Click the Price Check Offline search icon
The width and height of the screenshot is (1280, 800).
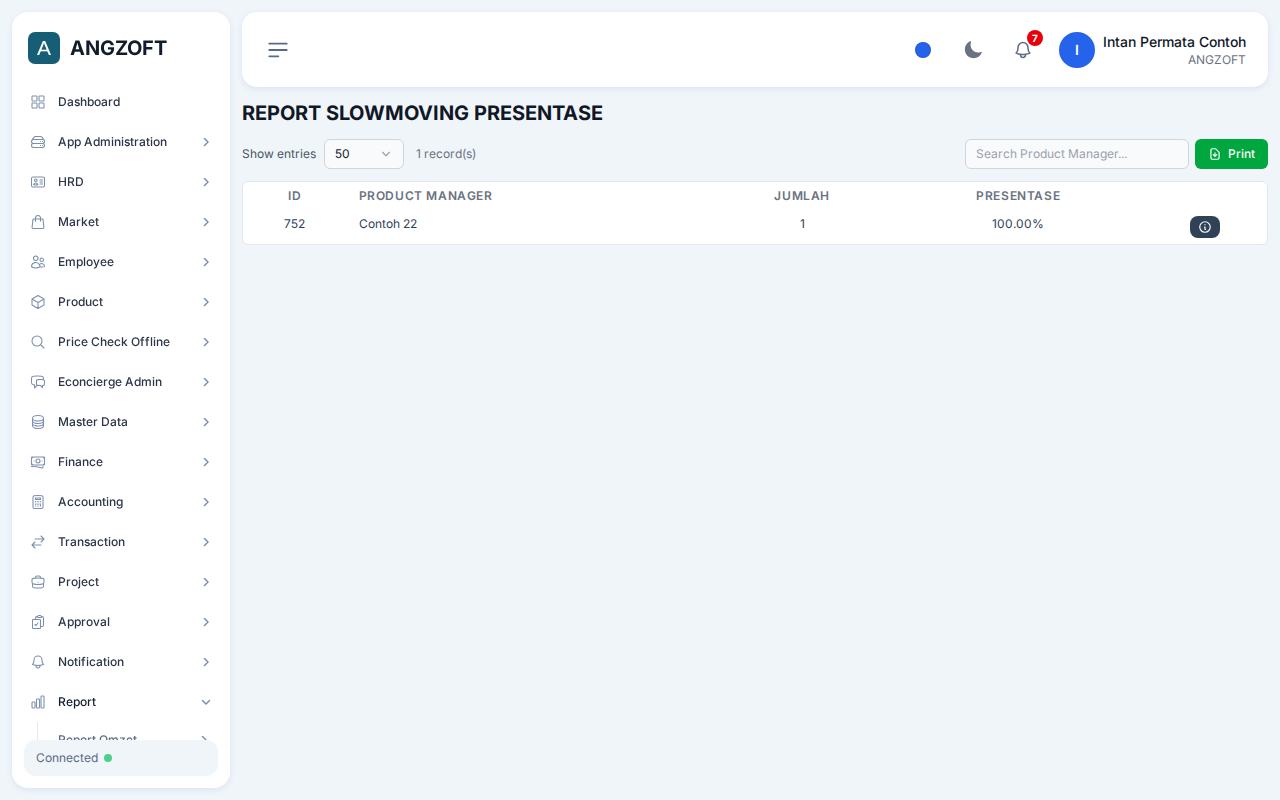(x=38, y=342)
